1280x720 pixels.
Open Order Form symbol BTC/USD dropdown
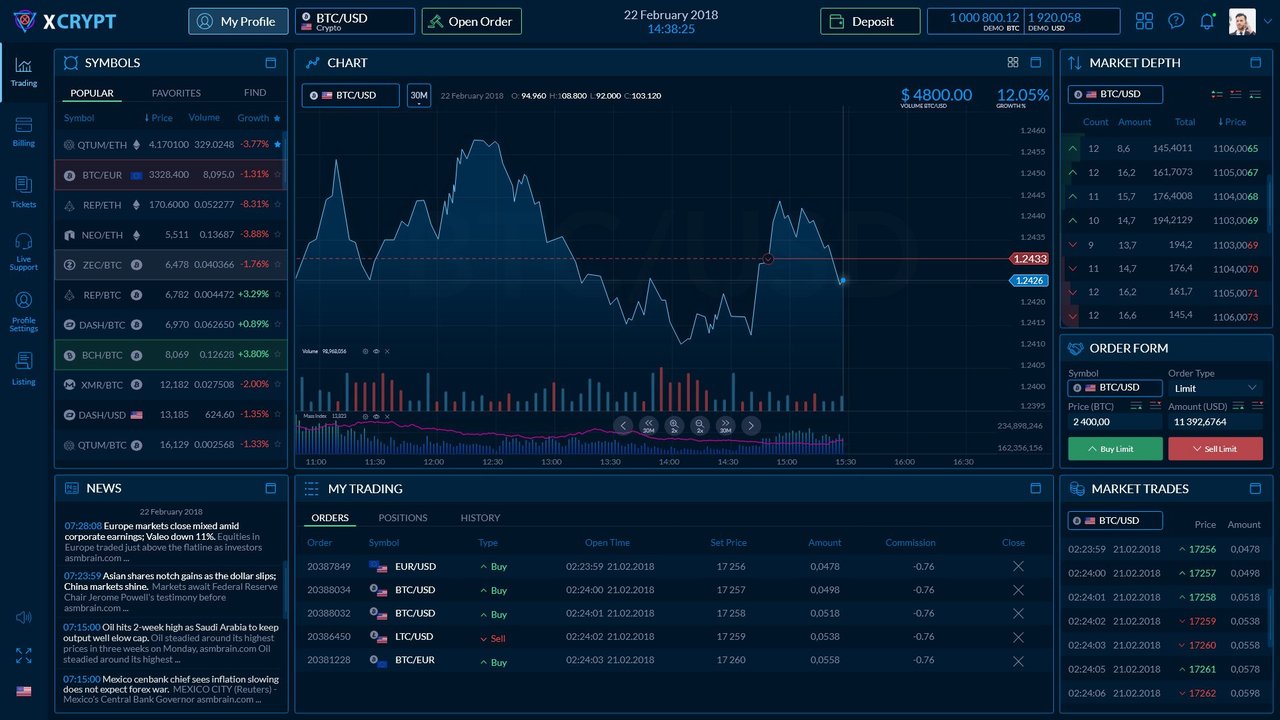click(x=1115, y=387)
